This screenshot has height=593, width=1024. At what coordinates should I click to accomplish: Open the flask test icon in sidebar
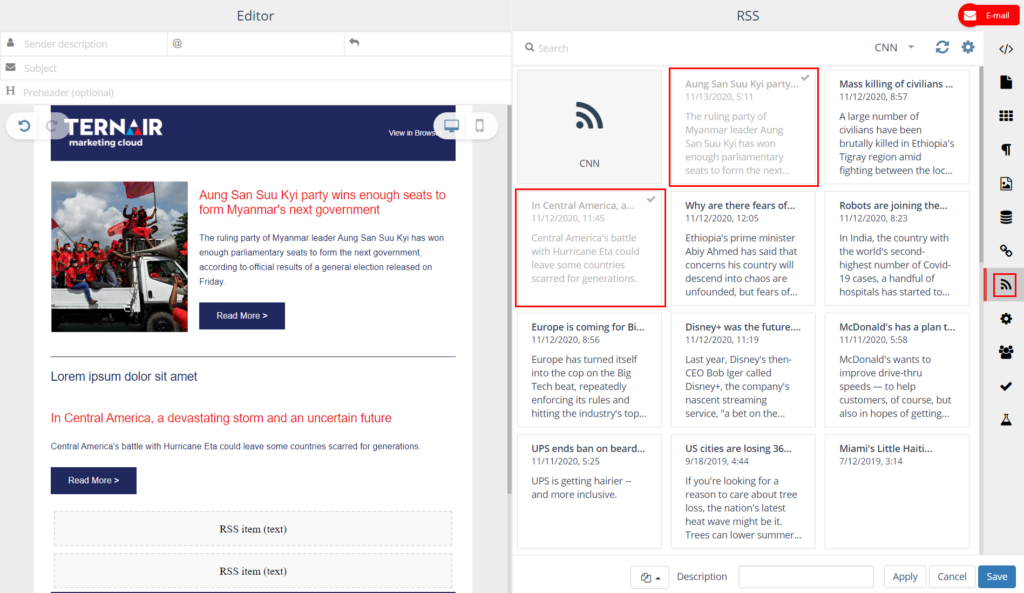coord(1006,420)
